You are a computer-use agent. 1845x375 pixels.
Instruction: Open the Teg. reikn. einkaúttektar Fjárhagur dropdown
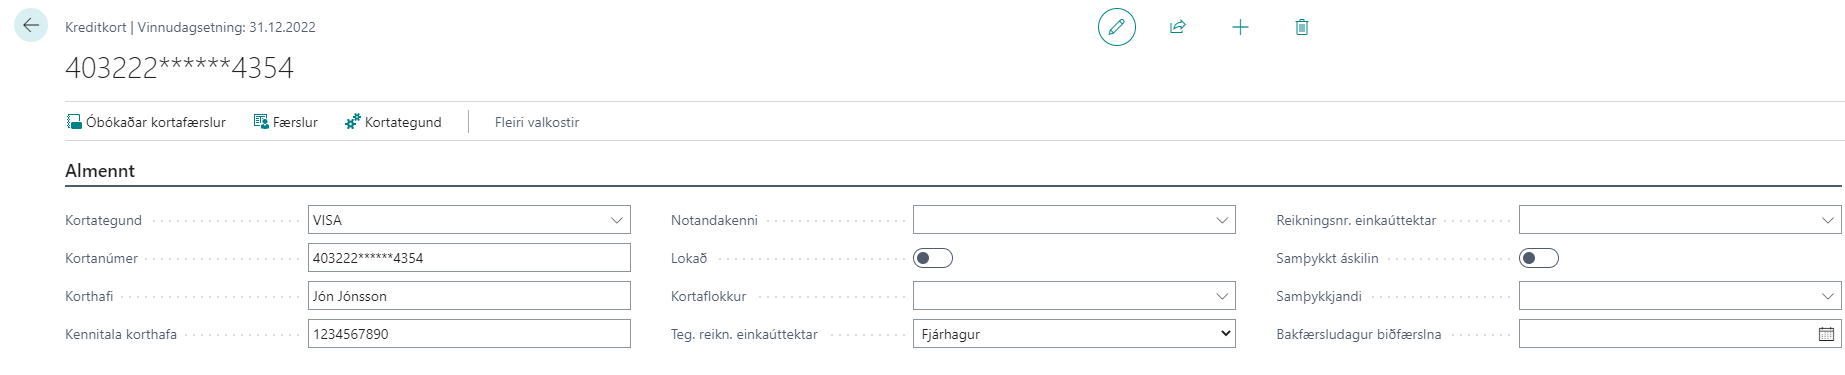coord(1074,334)
